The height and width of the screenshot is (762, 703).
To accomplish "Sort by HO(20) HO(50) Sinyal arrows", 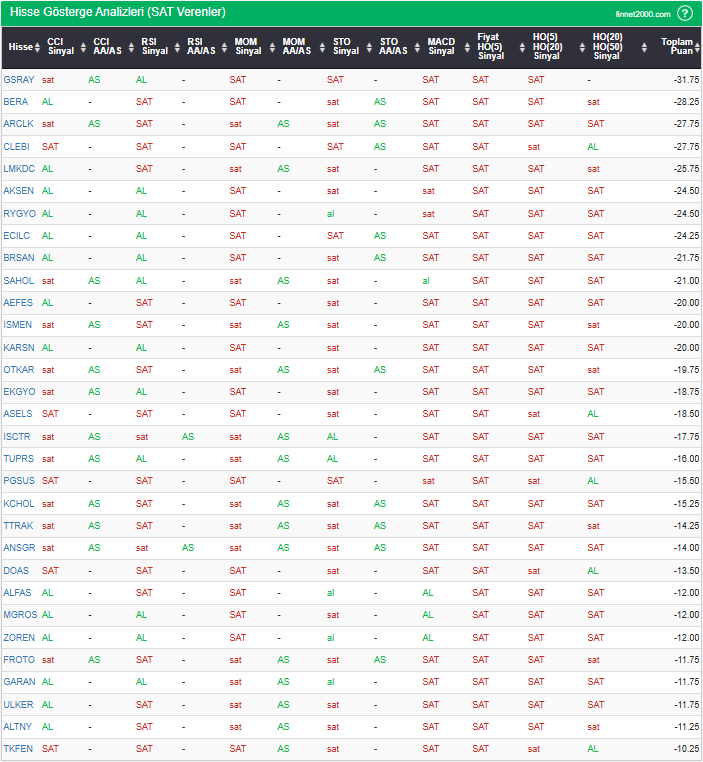I will click(644, 47).
